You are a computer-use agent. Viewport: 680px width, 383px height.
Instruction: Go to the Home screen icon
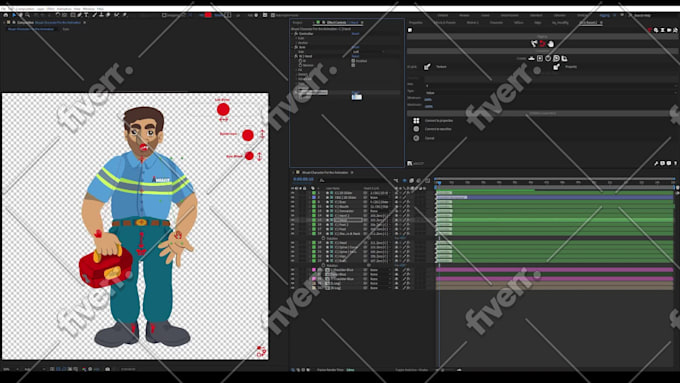tap(6, 15)
